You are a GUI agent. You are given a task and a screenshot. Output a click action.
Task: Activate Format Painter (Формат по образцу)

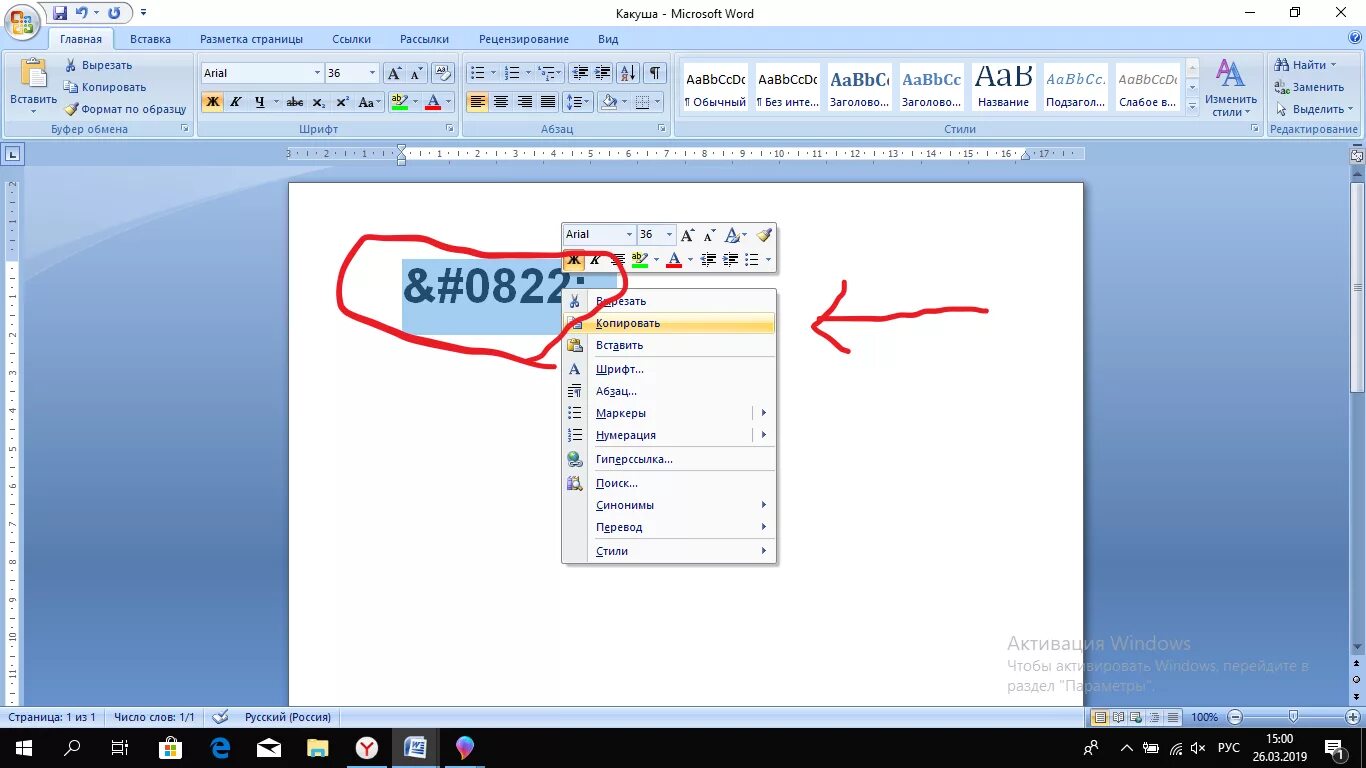(125, 109)
